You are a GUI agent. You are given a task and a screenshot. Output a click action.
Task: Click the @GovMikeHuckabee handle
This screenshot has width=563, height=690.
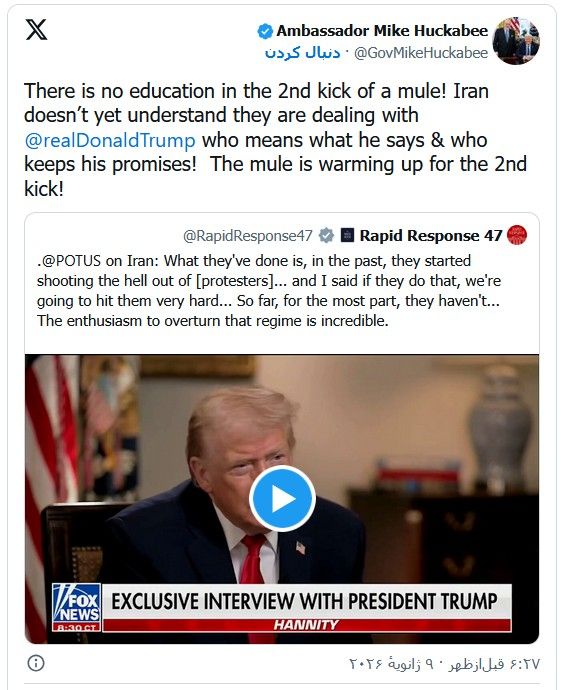tap(421, 53)
